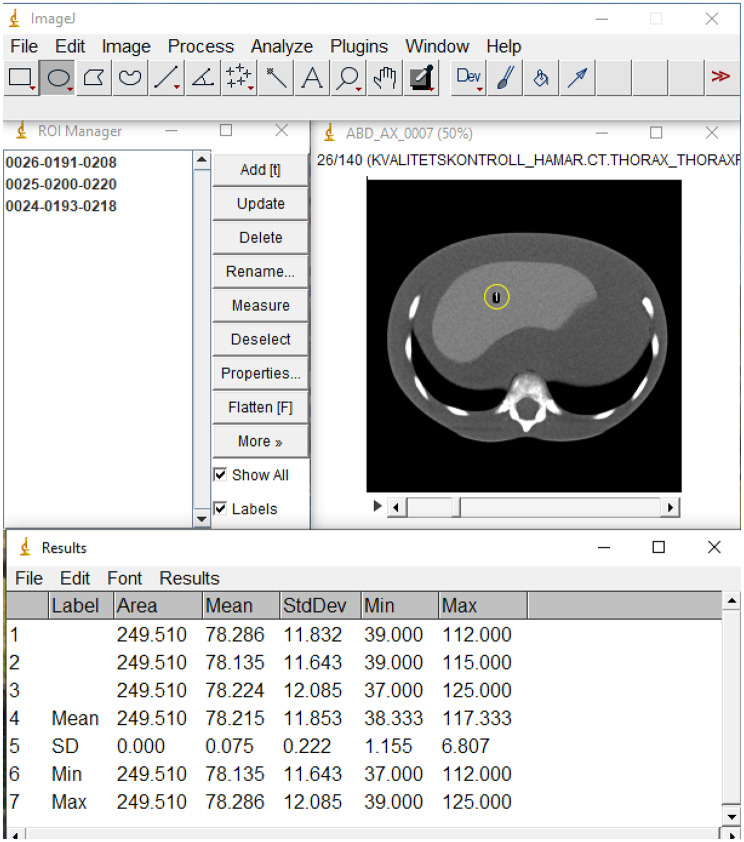
Task: Open the Process menu
Action: (x=201, y=46)
